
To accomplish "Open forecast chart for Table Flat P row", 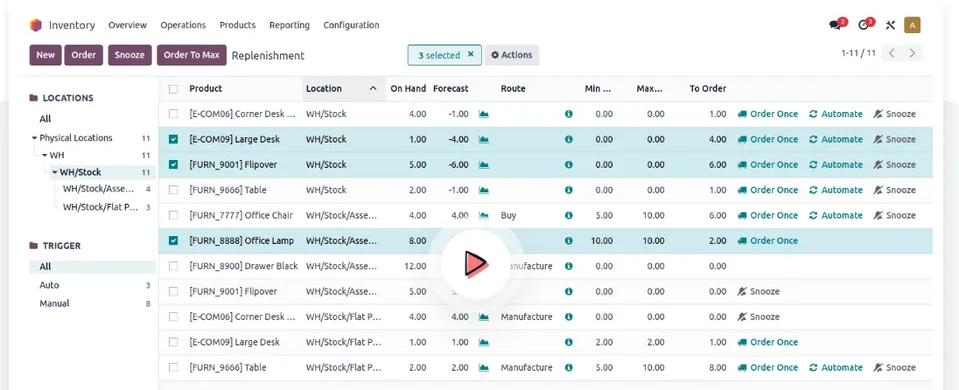I will point(484,367).
